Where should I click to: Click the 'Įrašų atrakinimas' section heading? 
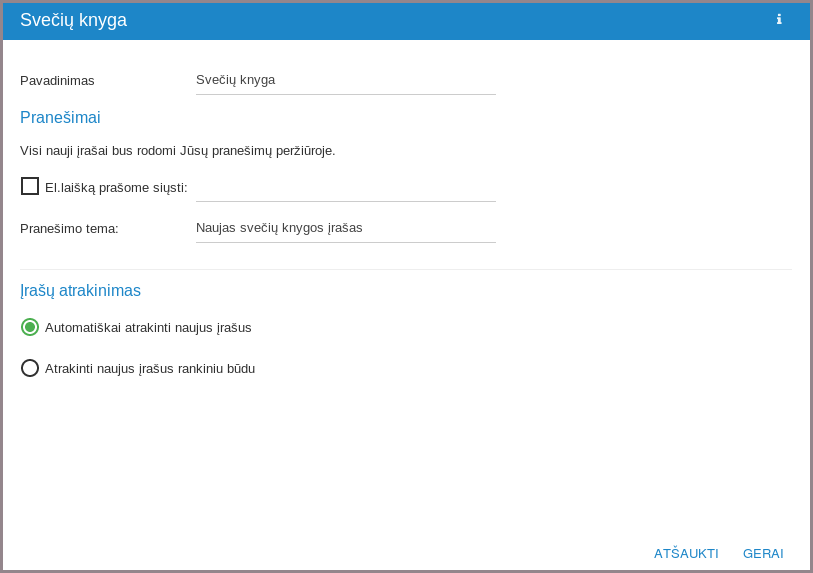pos(80,291)
